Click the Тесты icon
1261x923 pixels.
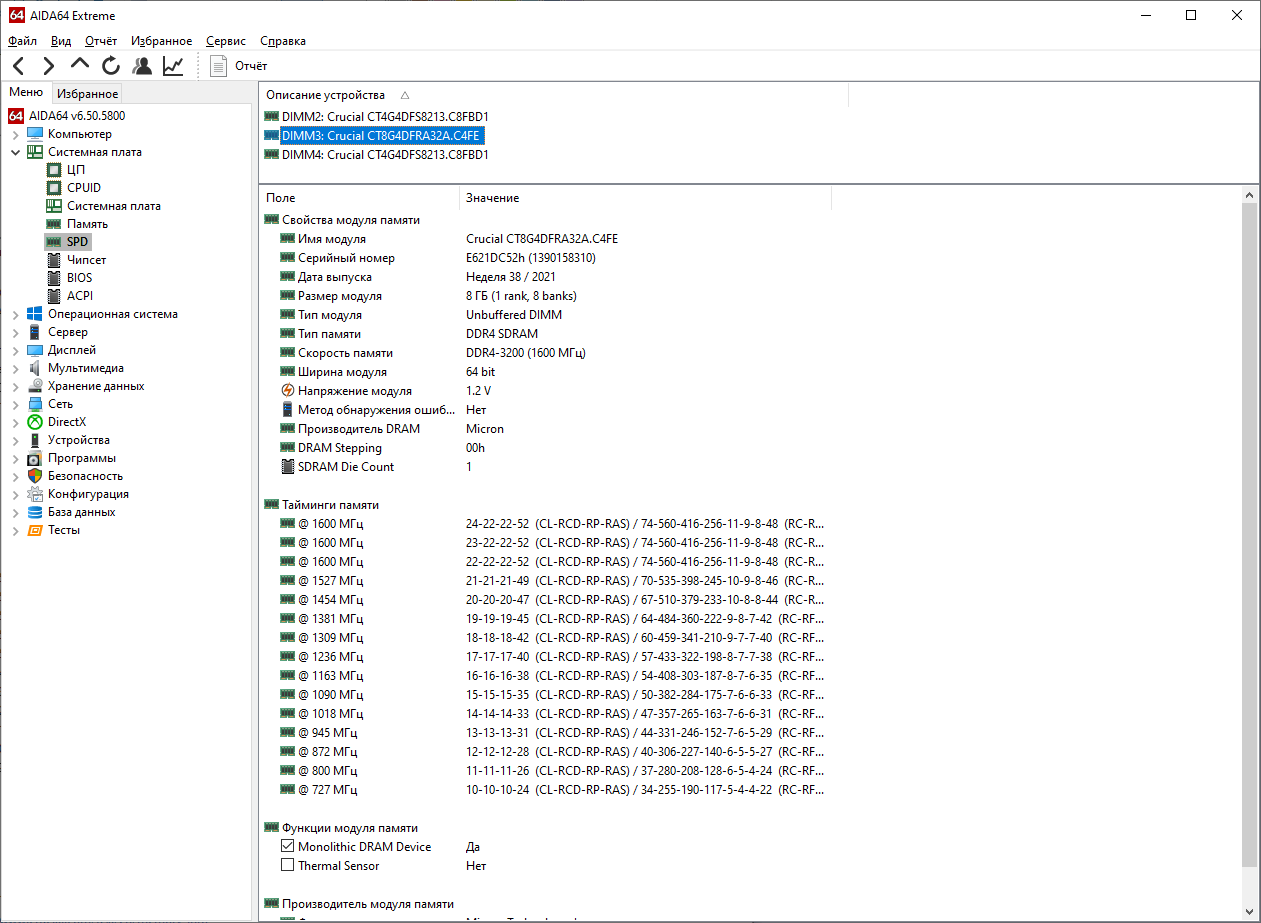35,530
